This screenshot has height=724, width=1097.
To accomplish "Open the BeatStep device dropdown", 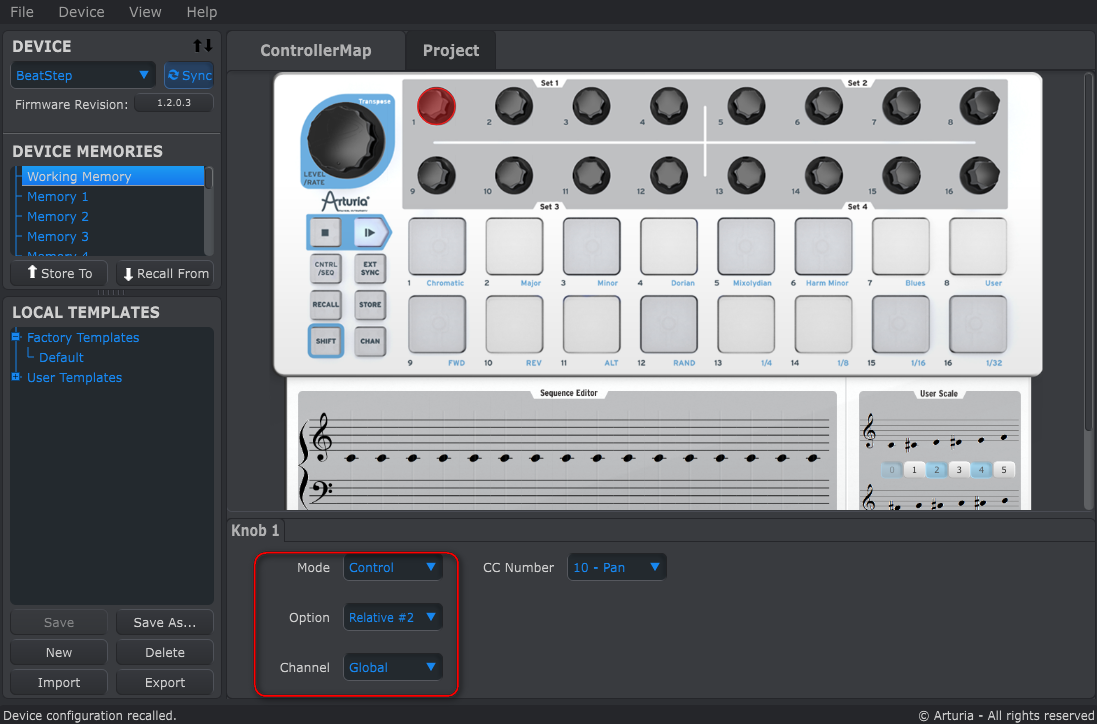I will (83, 76).
